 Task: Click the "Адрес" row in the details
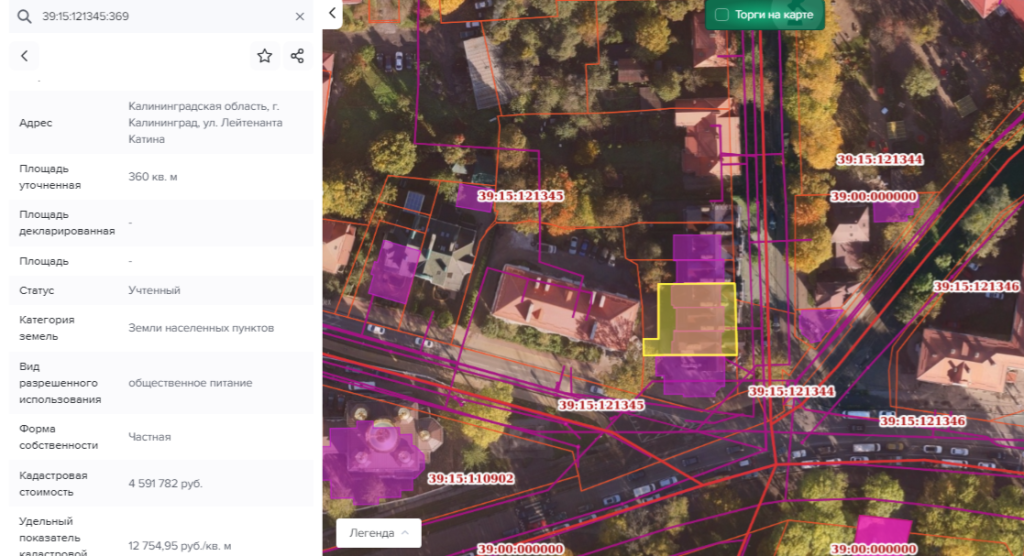point(160,123)
